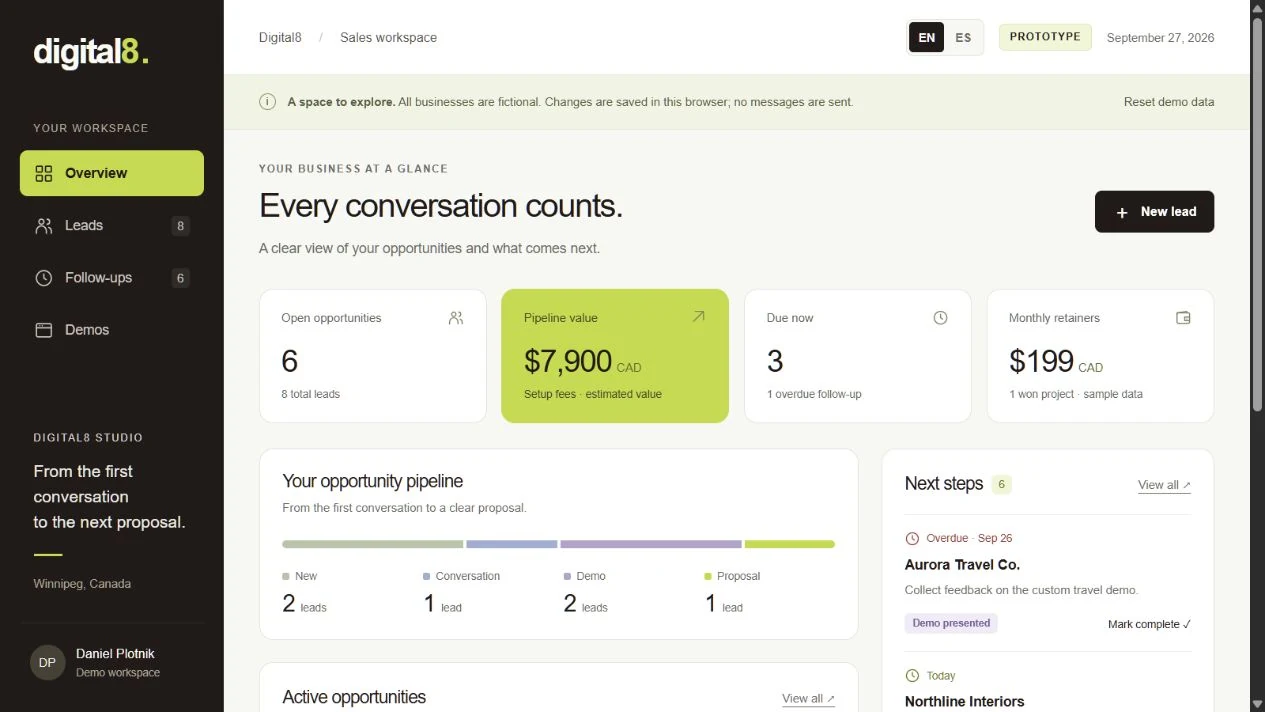The image size is (1265, 712).
Task: Click the Winnipeg, Canada text
Action: tap(82, 584)
